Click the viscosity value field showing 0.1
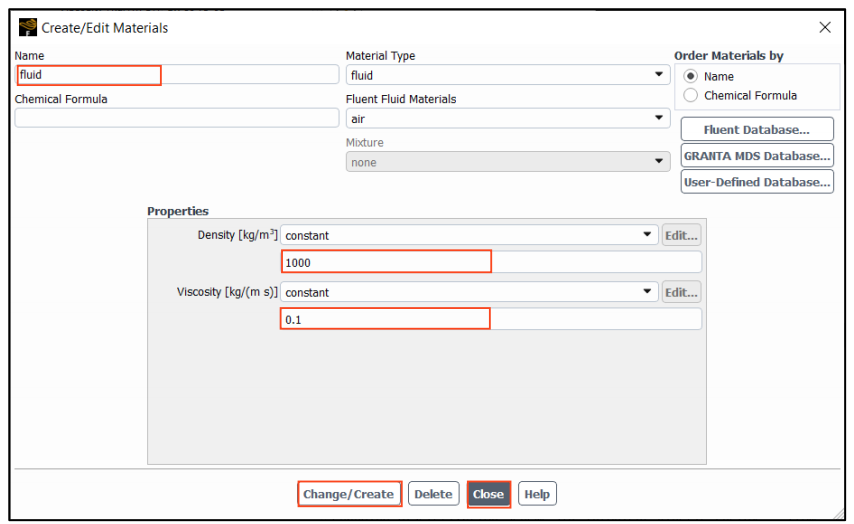Viewport: 854px width, 524px height. tap(491, 319)
